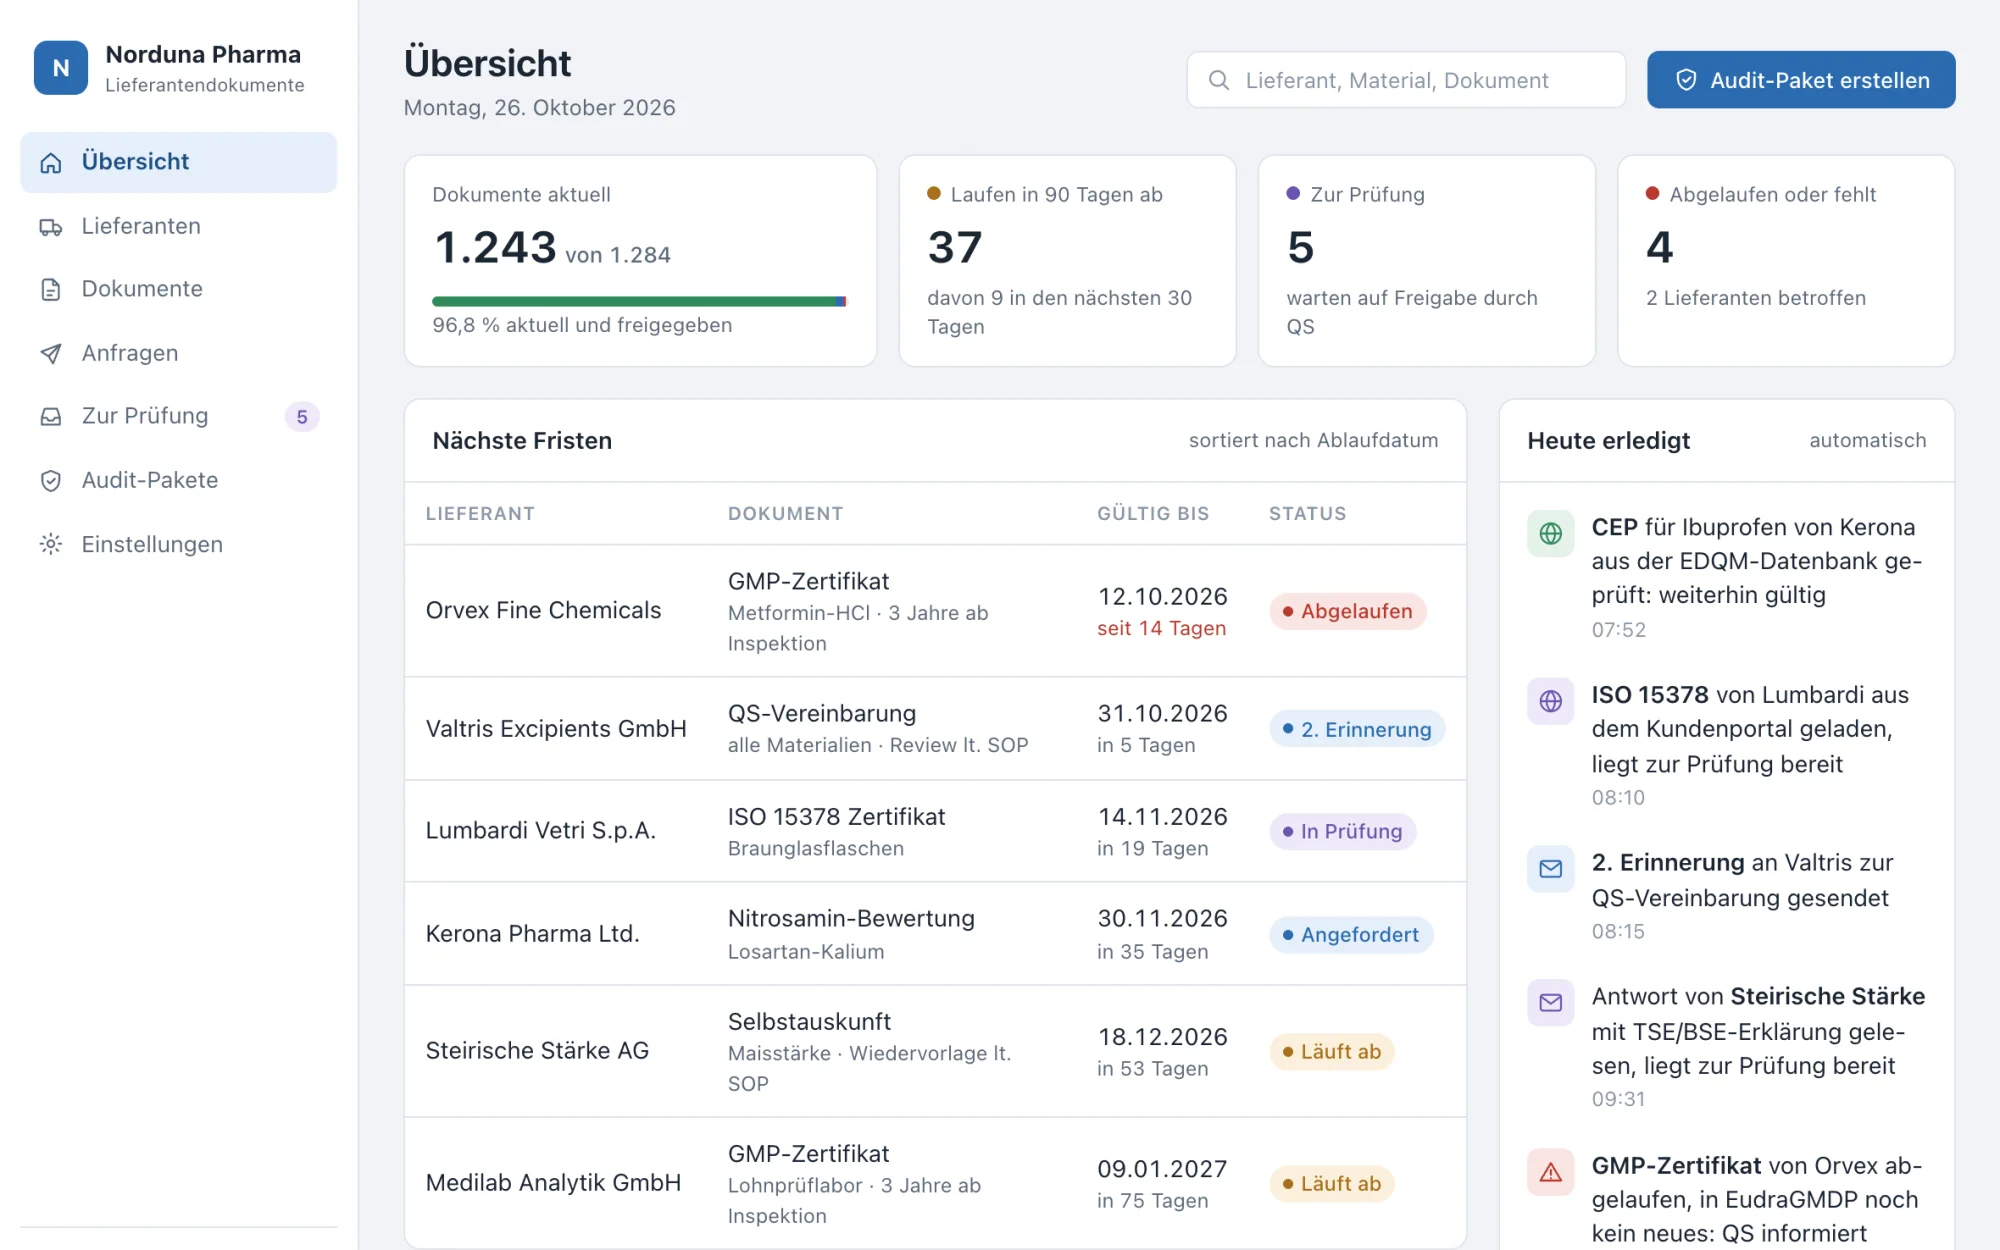Click the purple globe icon for ISO 15378 entry
Screen dimensions: 2000x1250
1551,701
